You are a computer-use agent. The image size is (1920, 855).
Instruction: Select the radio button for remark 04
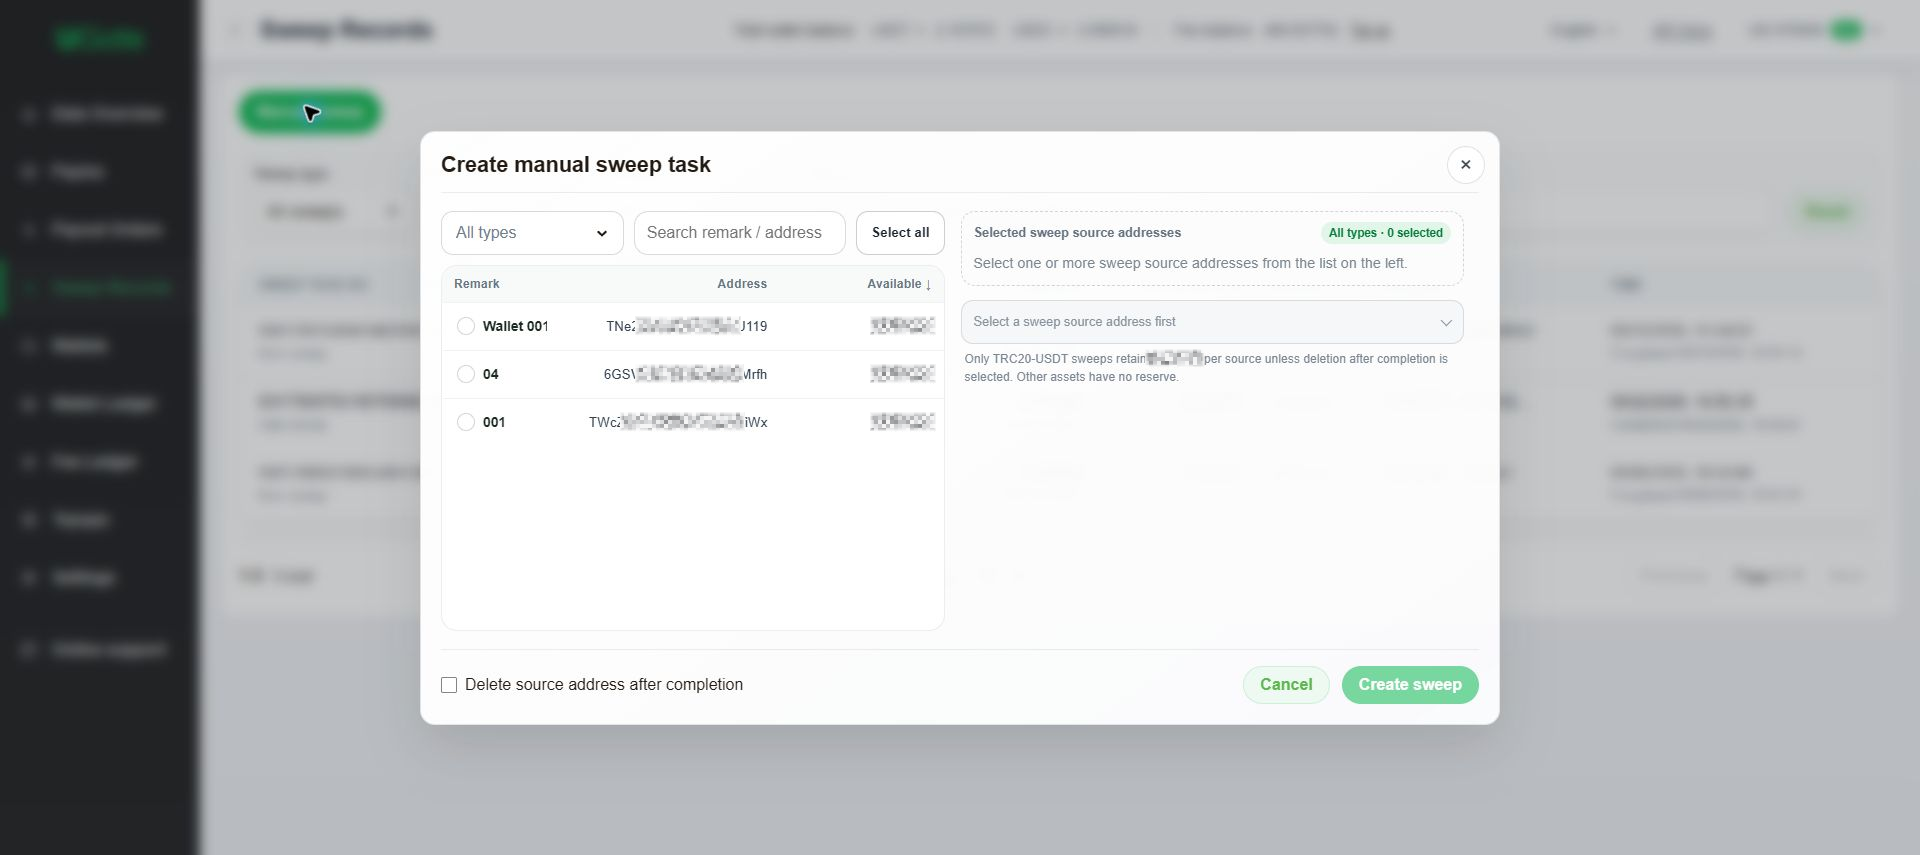tap(466, 374)
